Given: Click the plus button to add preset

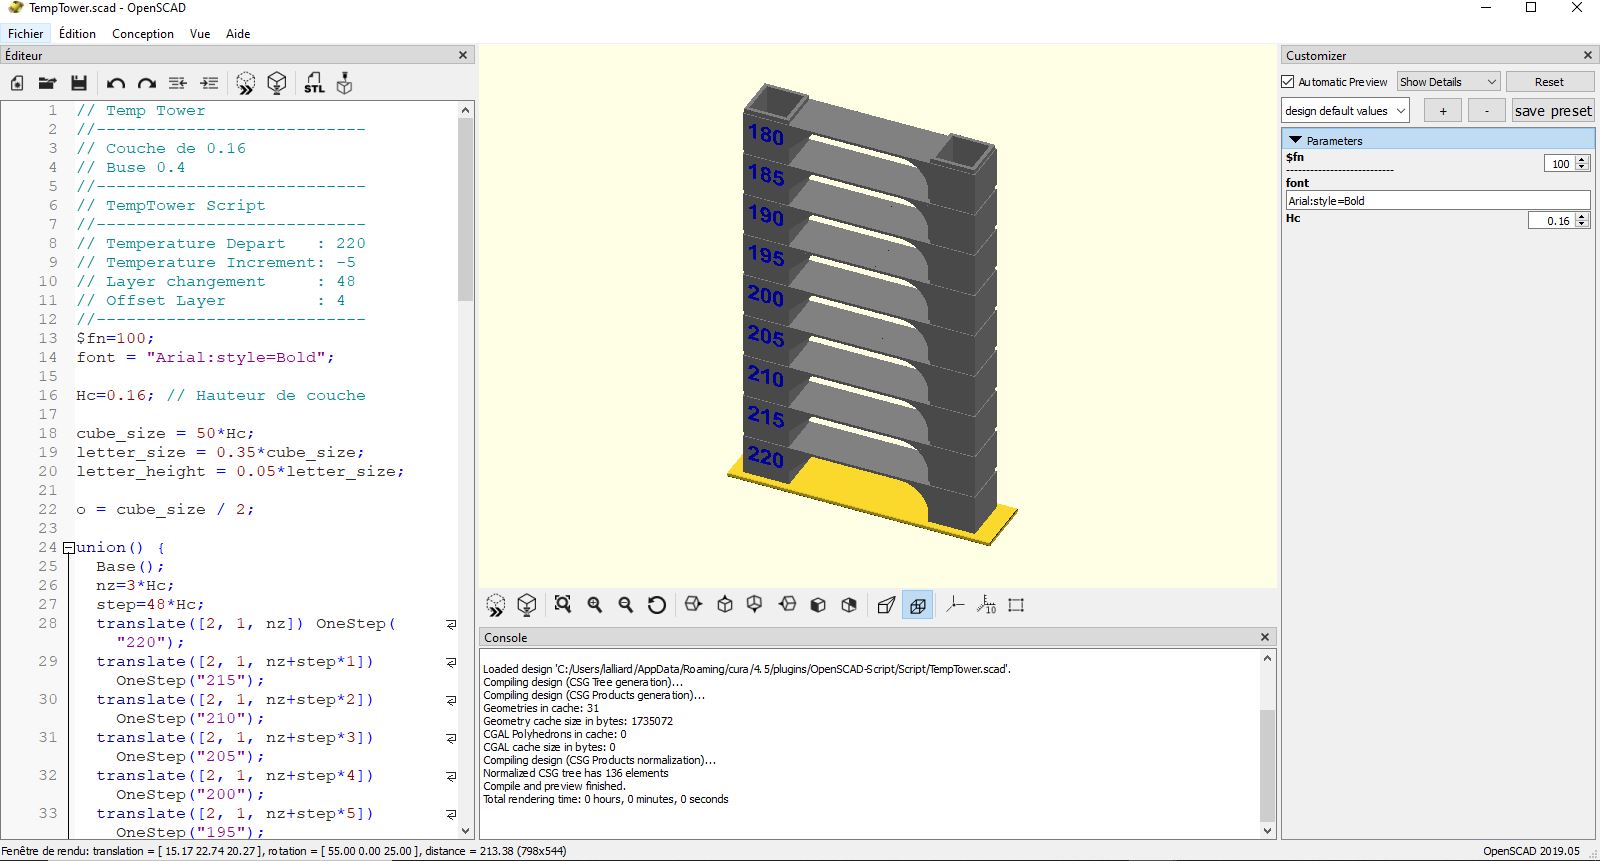Looking at the screenshot, I should (x=1442, y=111).
